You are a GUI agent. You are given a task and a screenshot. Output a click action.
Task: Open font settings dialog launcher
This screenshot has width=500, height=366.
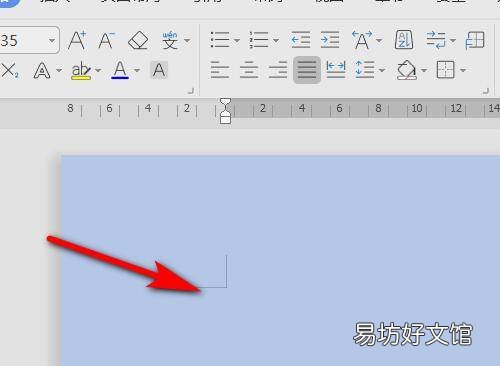click(x=191, y=91)
